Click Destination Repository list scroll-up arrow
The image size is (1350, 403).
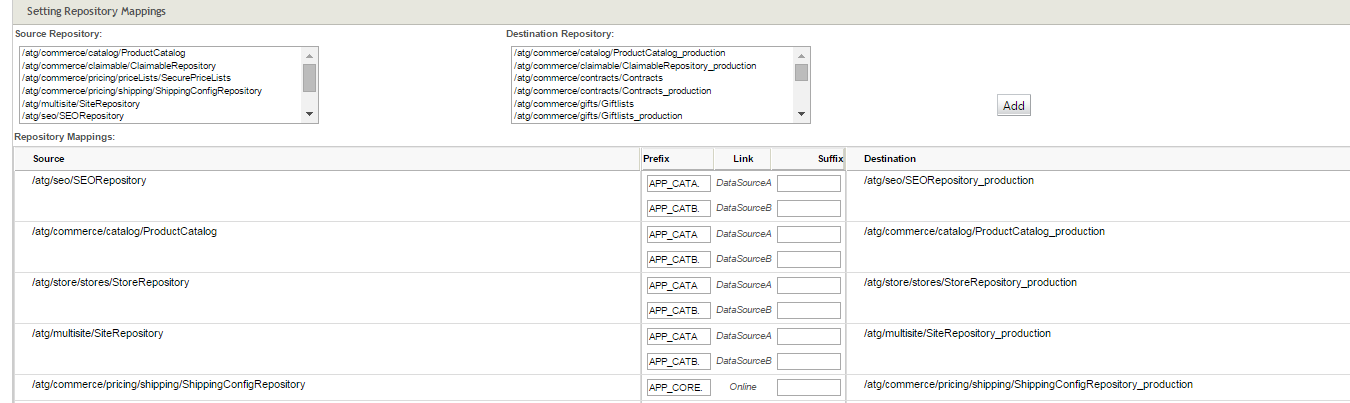(802, 56)
